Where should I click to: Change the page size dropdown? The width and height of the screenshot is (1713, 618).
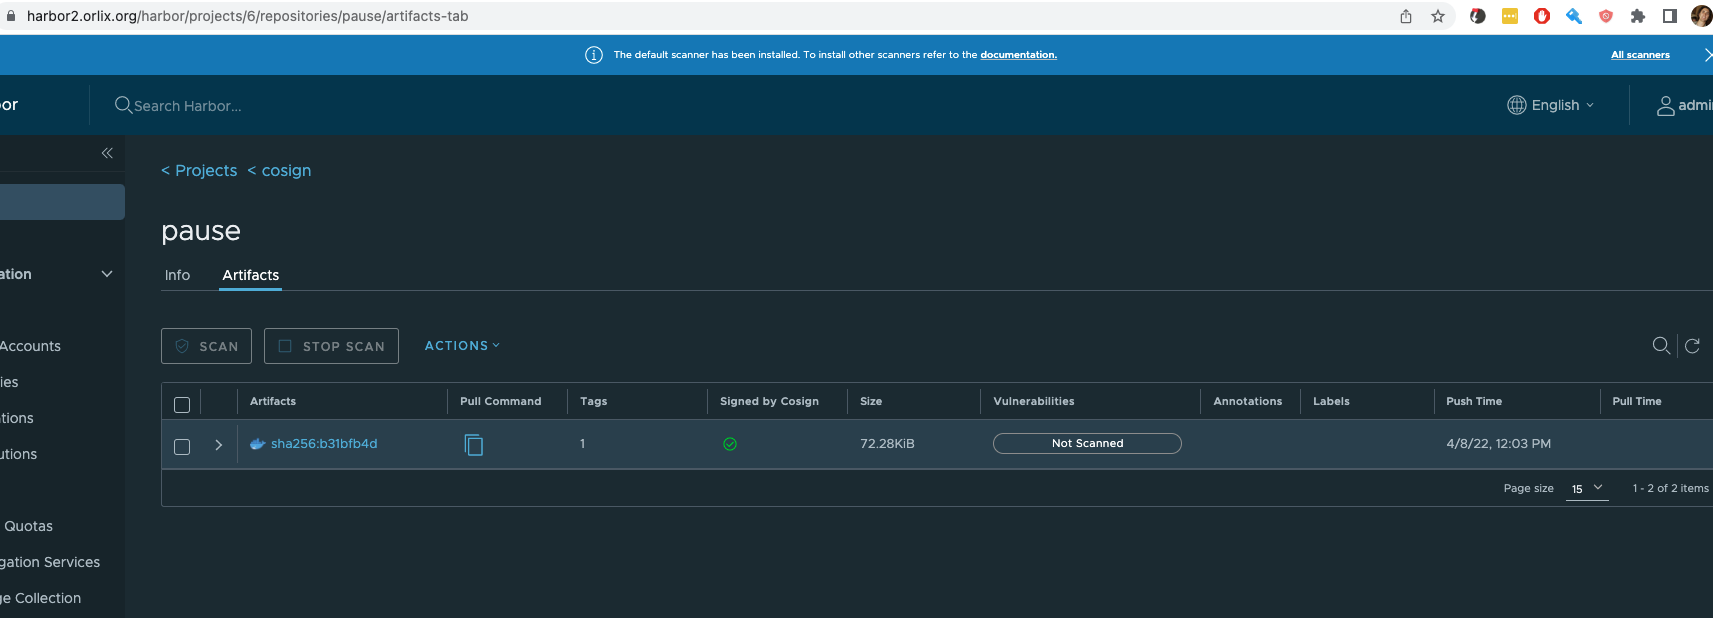tap(1586, 488)
